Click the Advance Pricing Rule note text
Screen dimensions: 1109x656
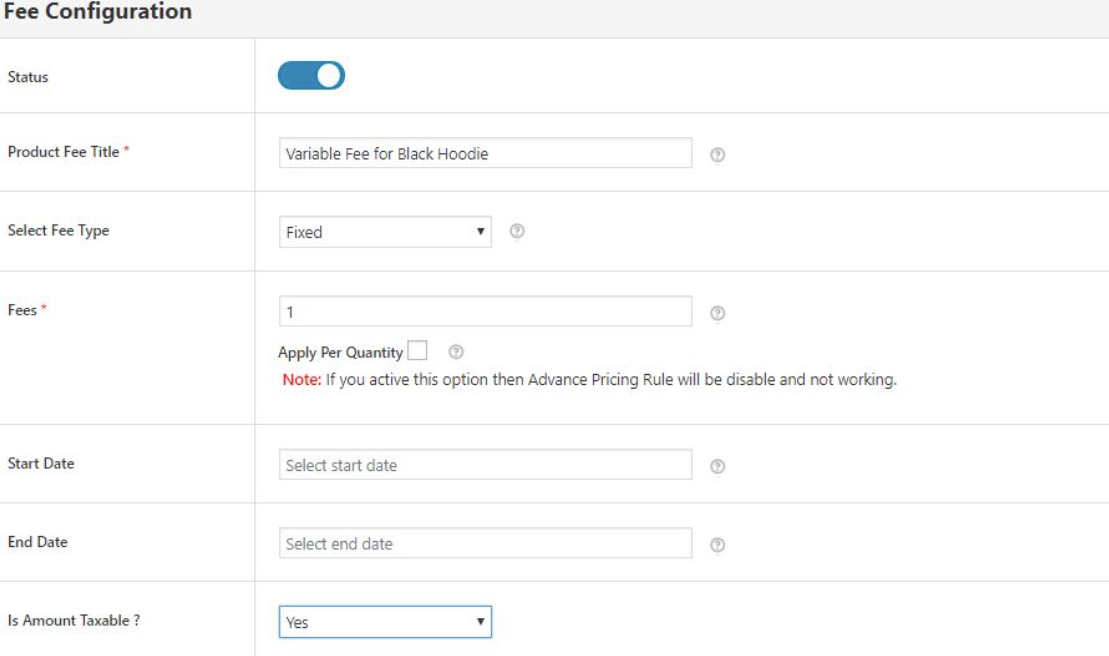589,380
